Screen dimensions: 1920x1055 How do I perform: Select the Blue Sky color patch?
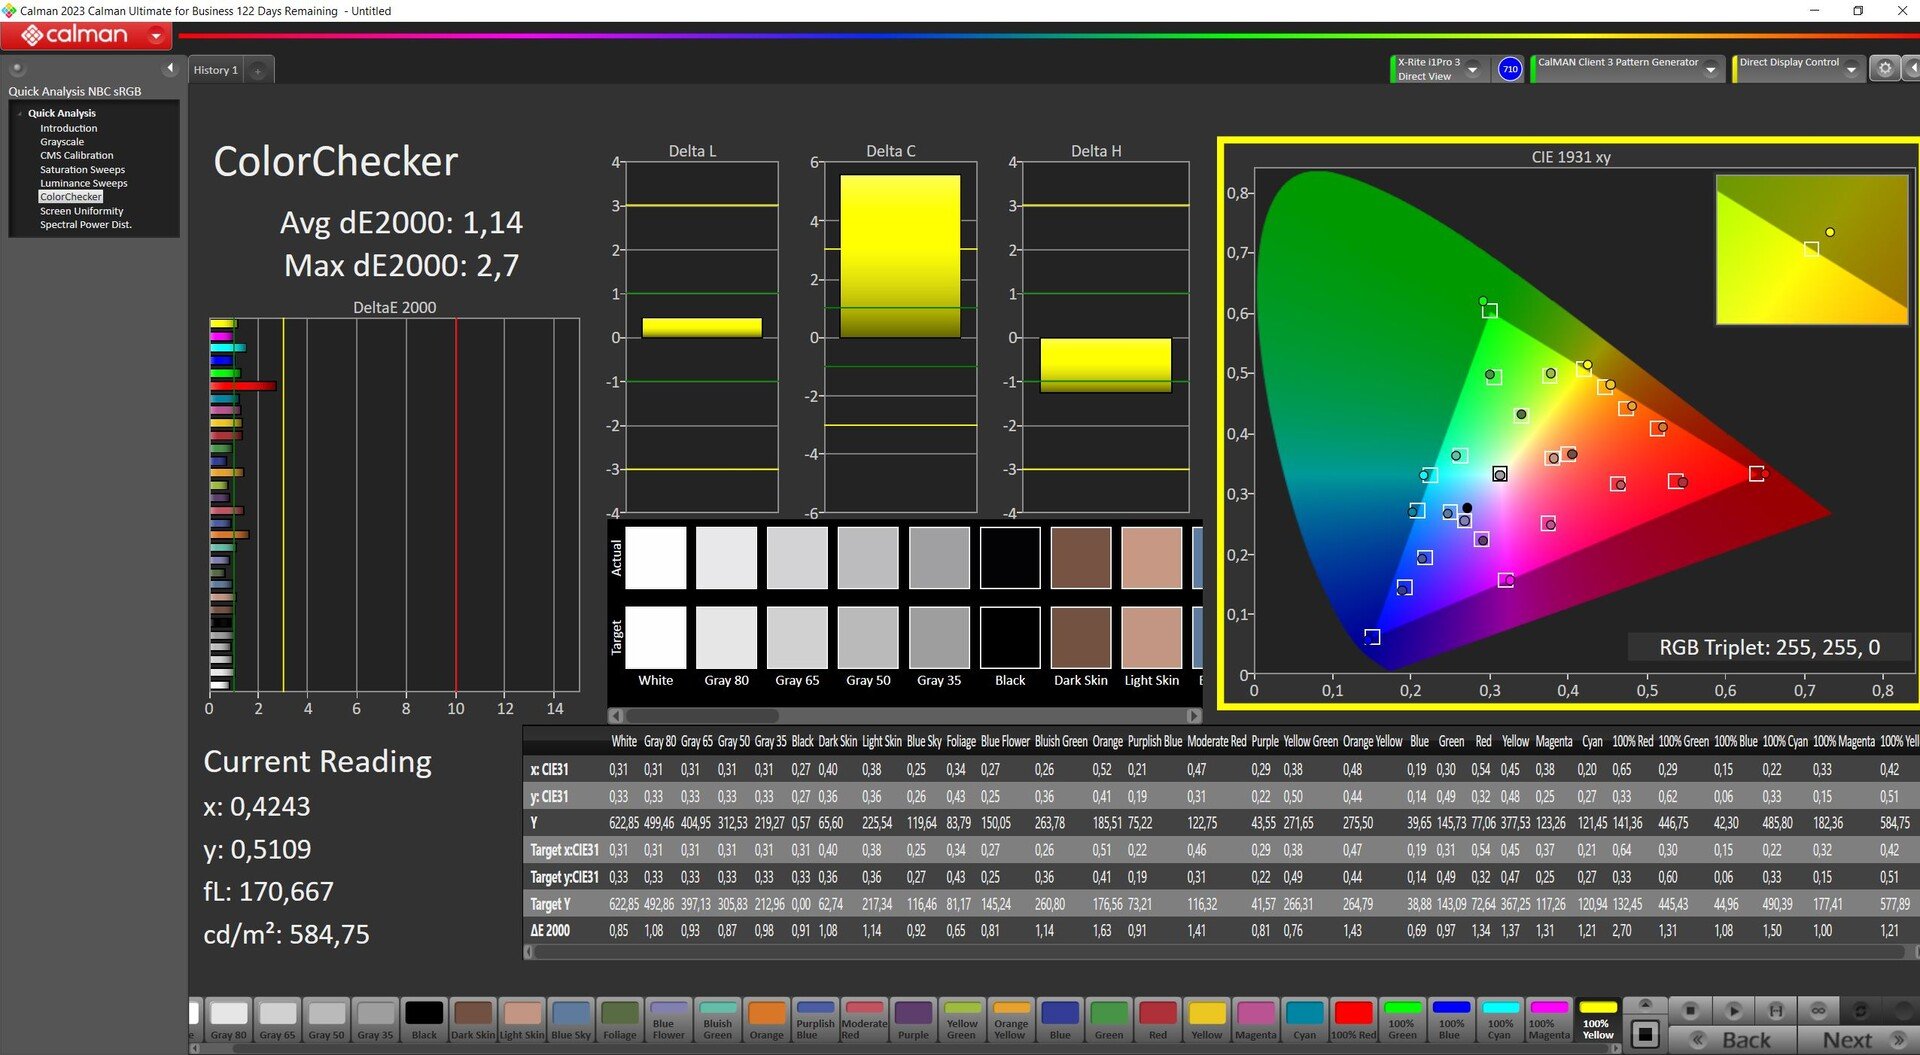click(x=570, y=1020)
